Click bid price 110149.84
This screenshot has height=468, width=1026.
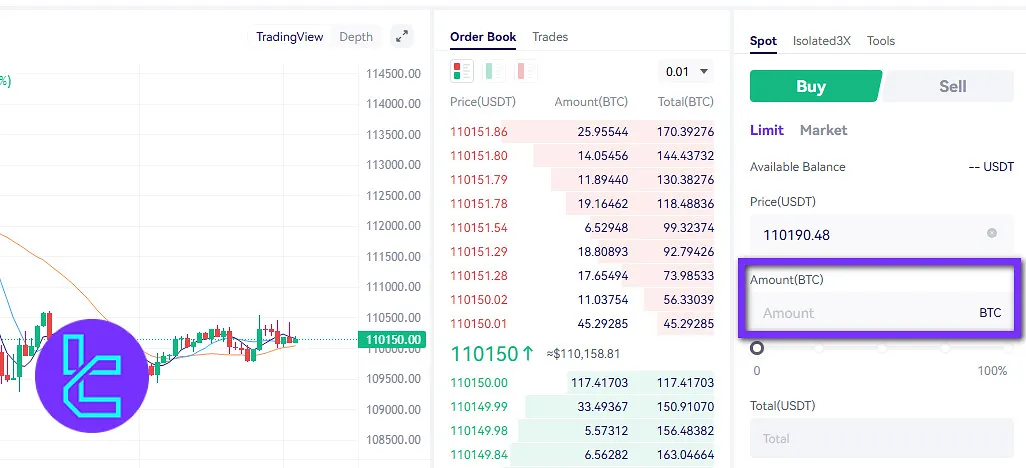[x=479, y=454]
